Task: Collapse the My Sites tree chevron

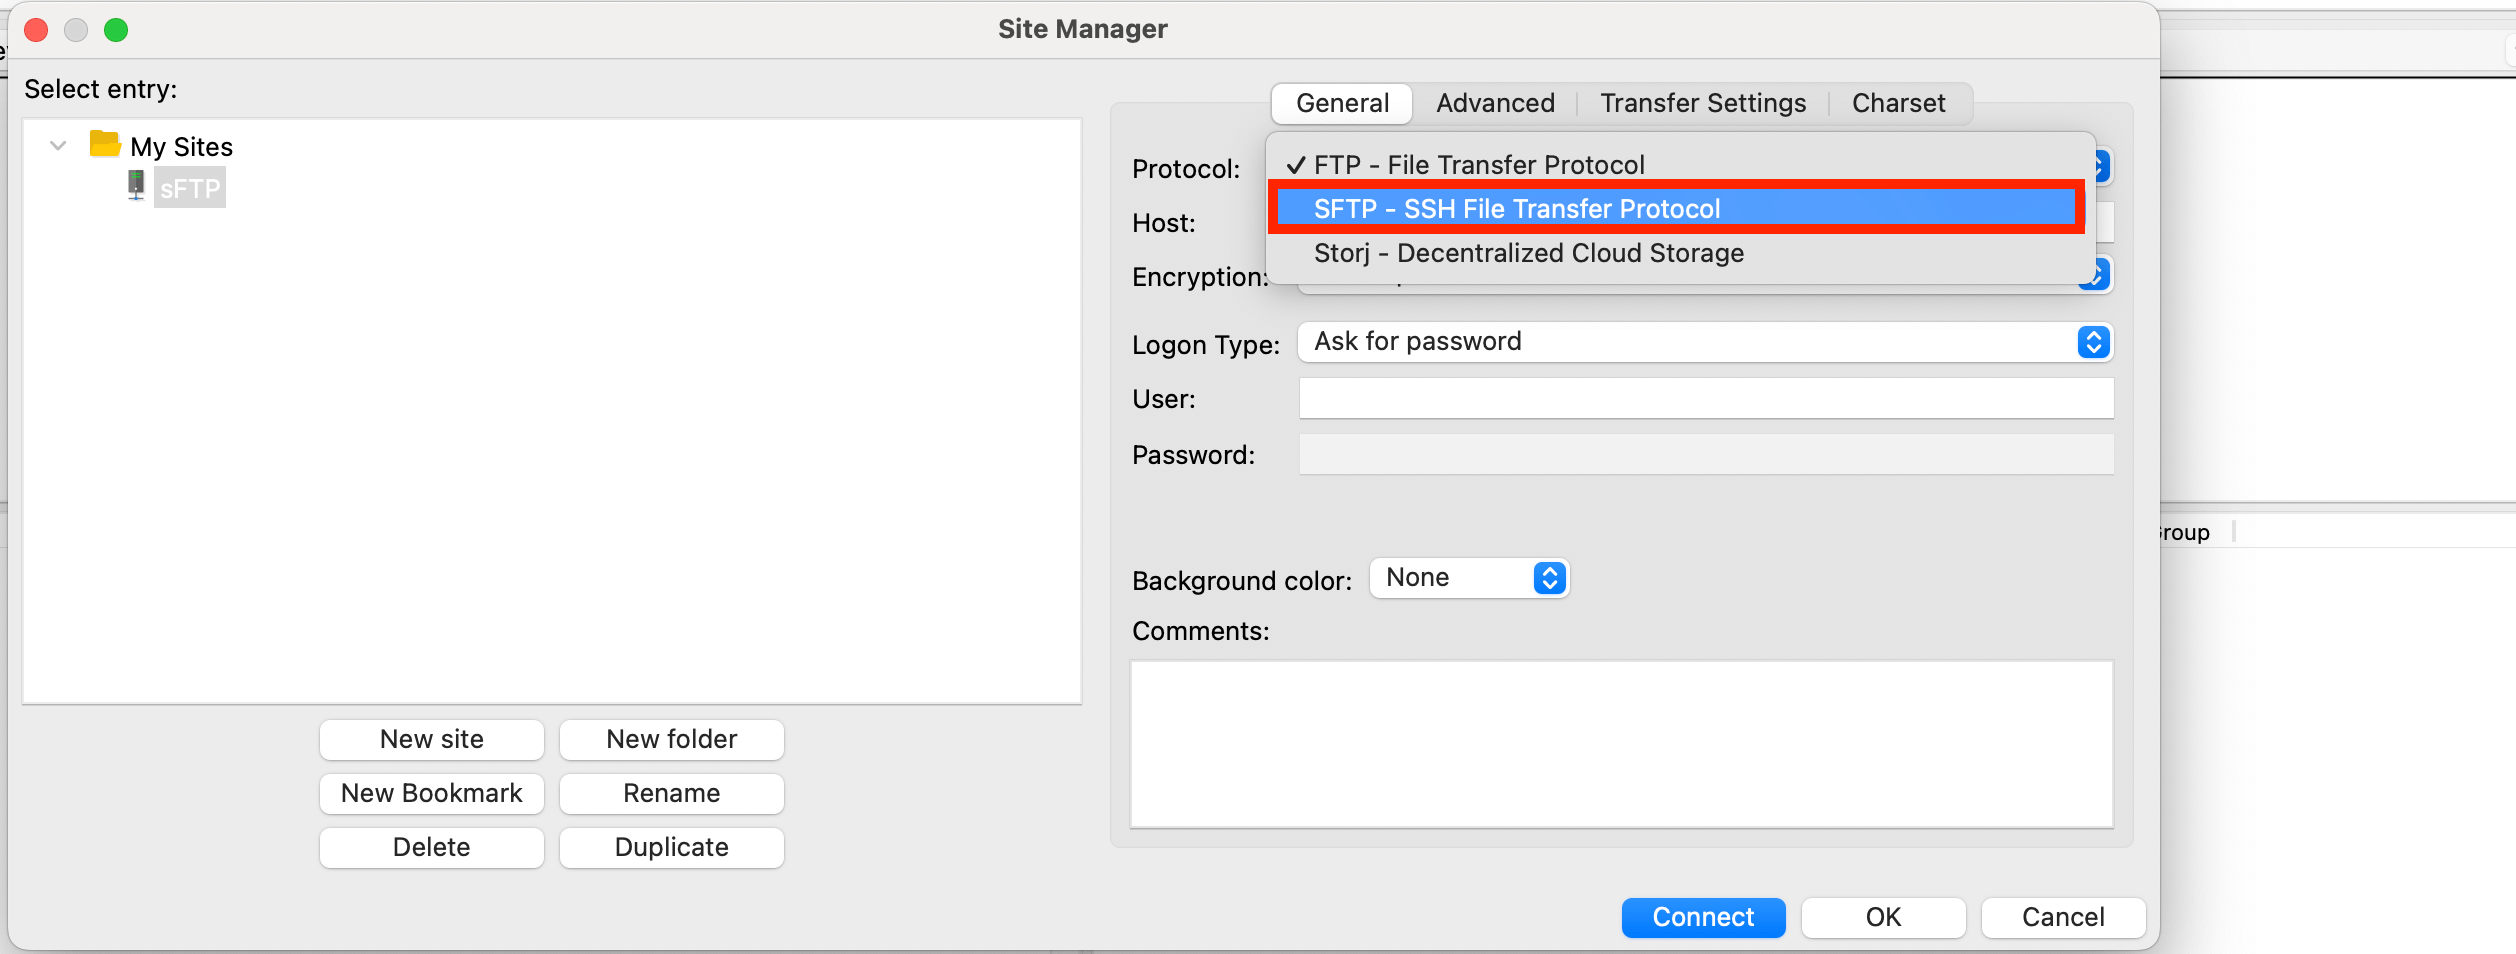Action: coord(58,146)
